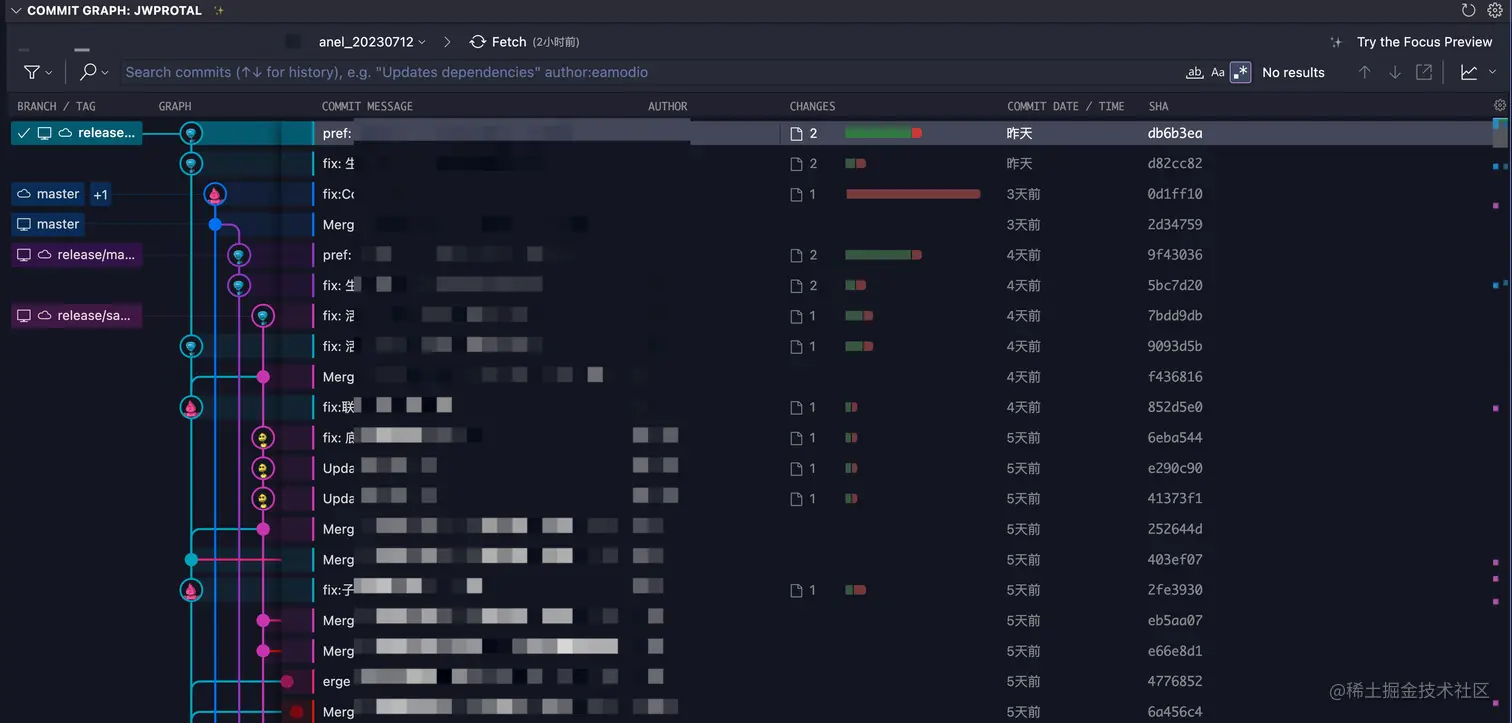Open Try the Focus Preview link
The height and width of the screenshot is (723, 1512).
pos(1423,42)
